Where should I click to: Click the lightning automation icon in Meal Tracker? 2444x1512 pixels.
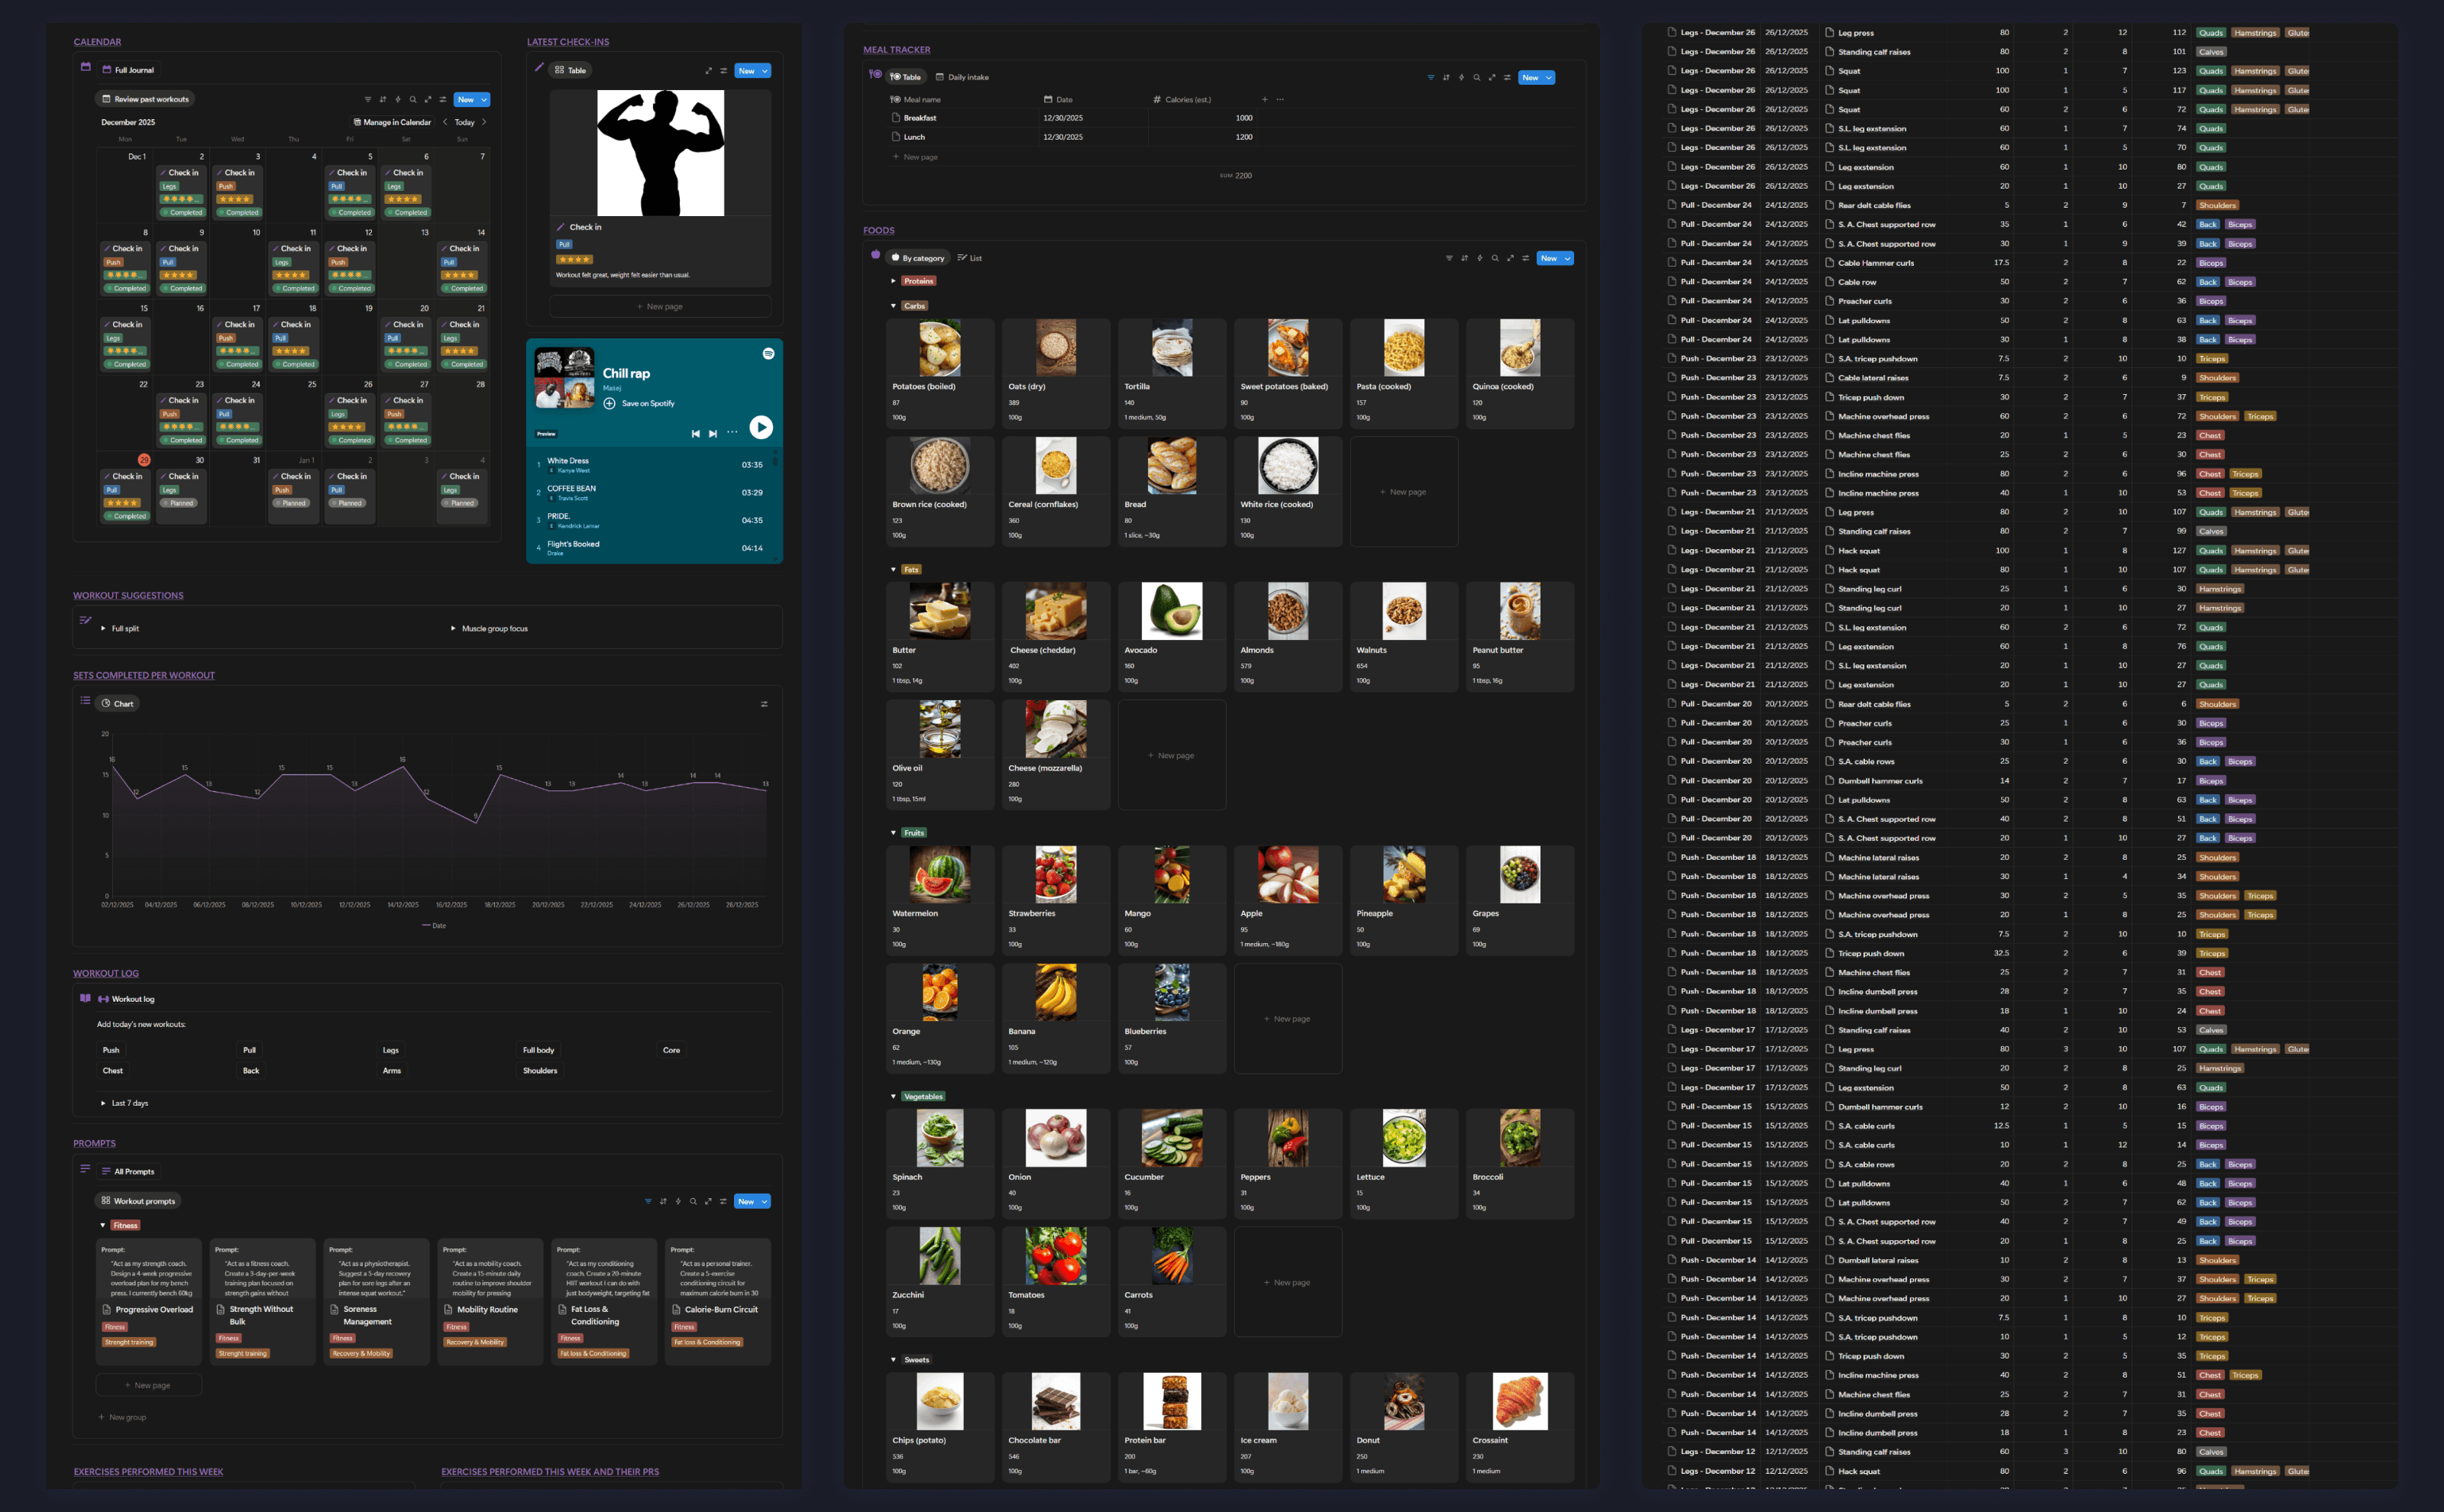click(1461, 78)
